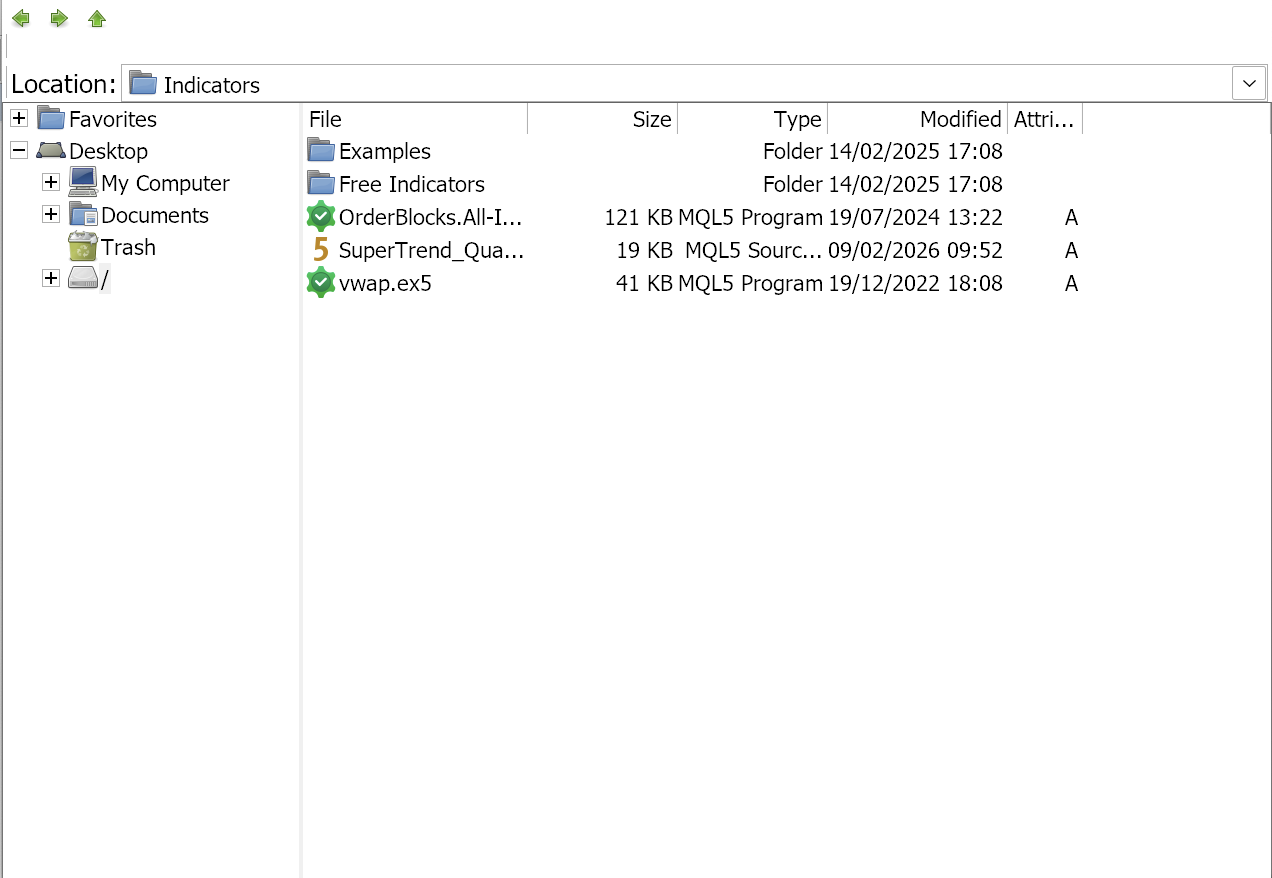Expand the Documents tree node
The width and height of the screenshot is (1272, 878).
click(51, 215)
